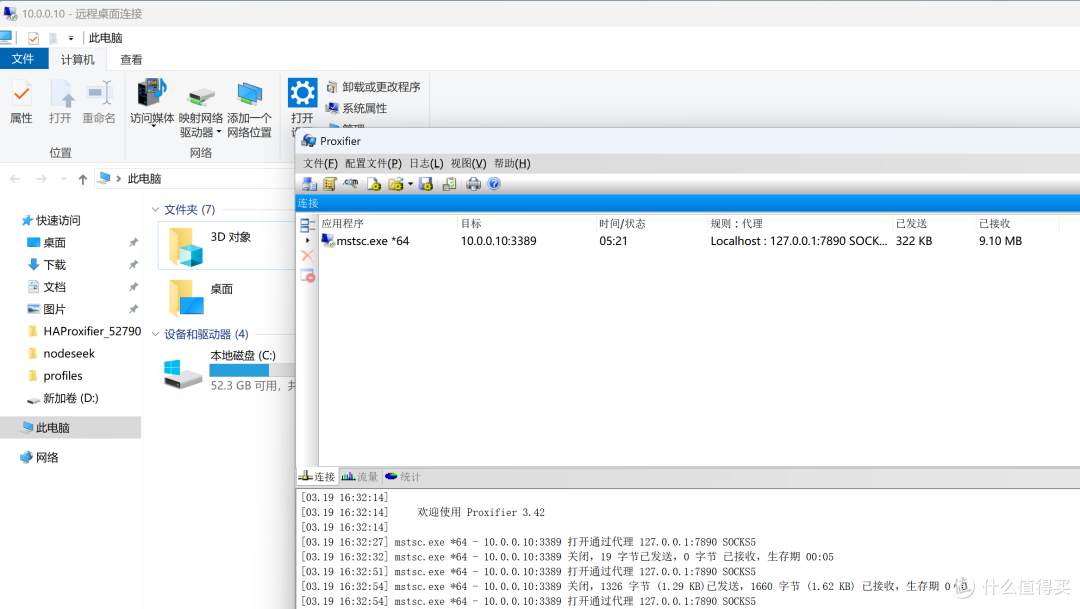The width and height of the screenshot is (1080, 609).
Task: Open the 3D 对象 folder
Action: pyautogui.click(x=227, y=245)
